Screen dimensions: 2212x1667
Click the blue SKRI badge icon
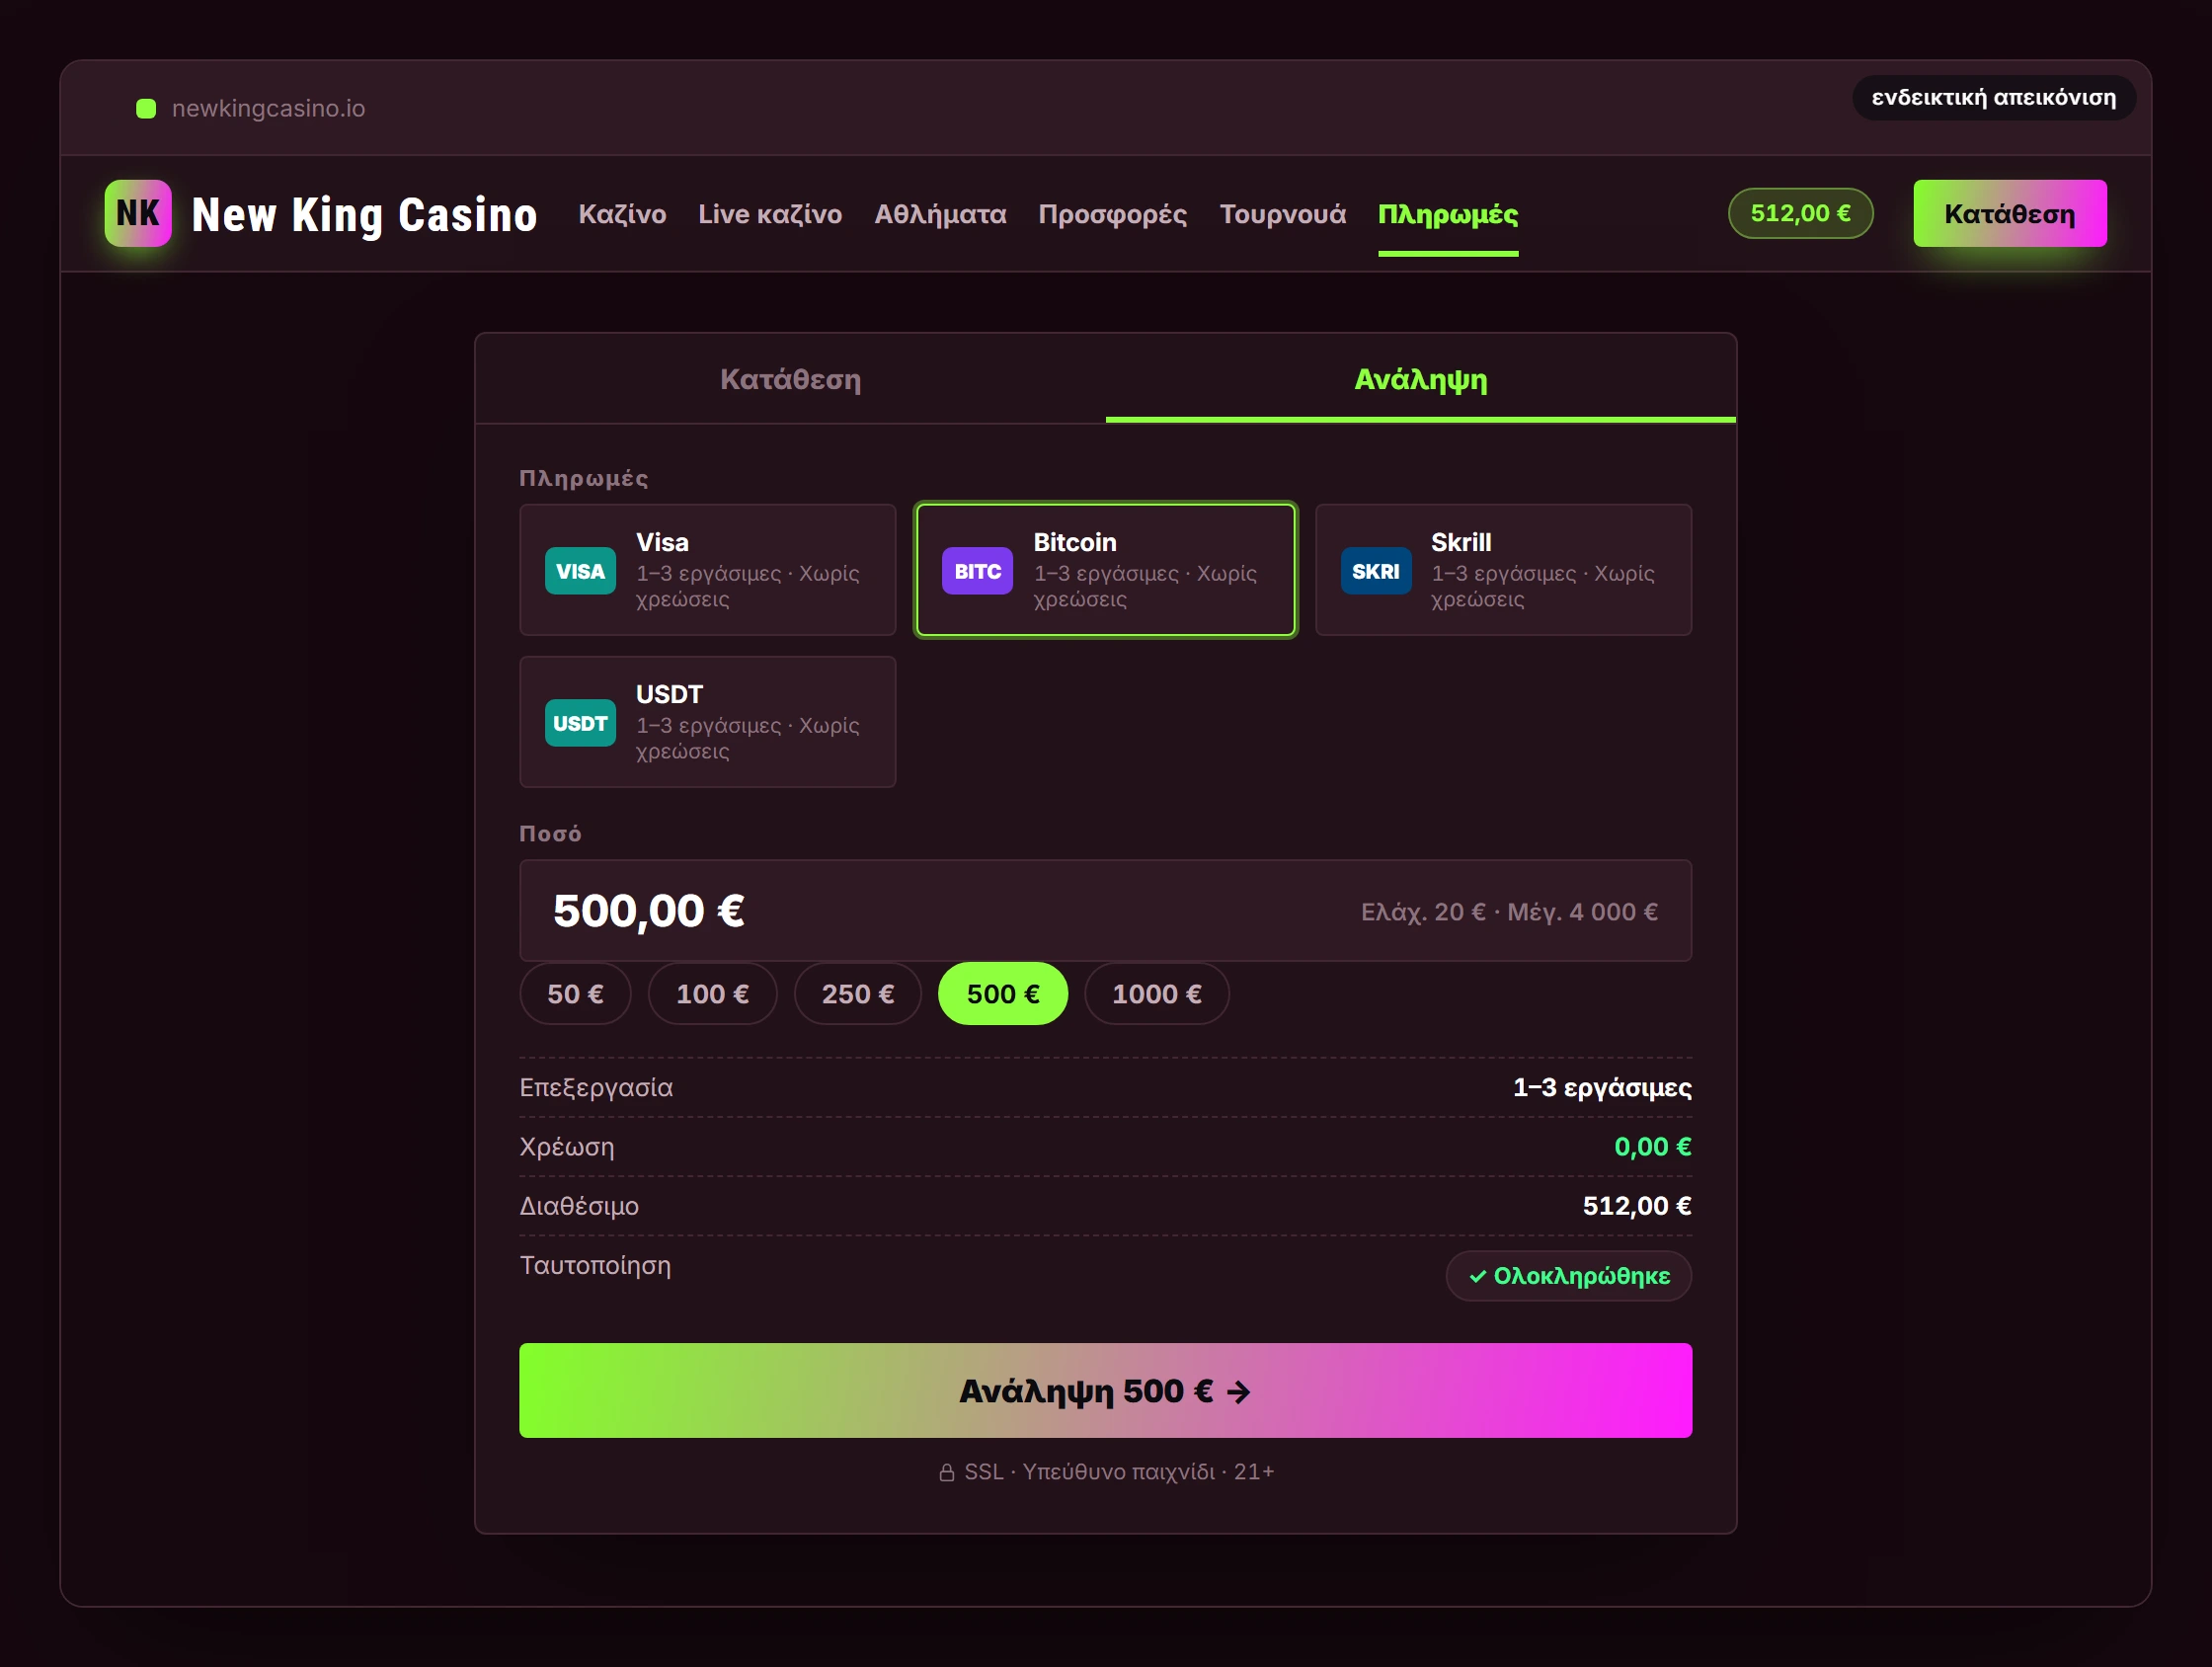pyautogui.click(x=1375, y=571)
